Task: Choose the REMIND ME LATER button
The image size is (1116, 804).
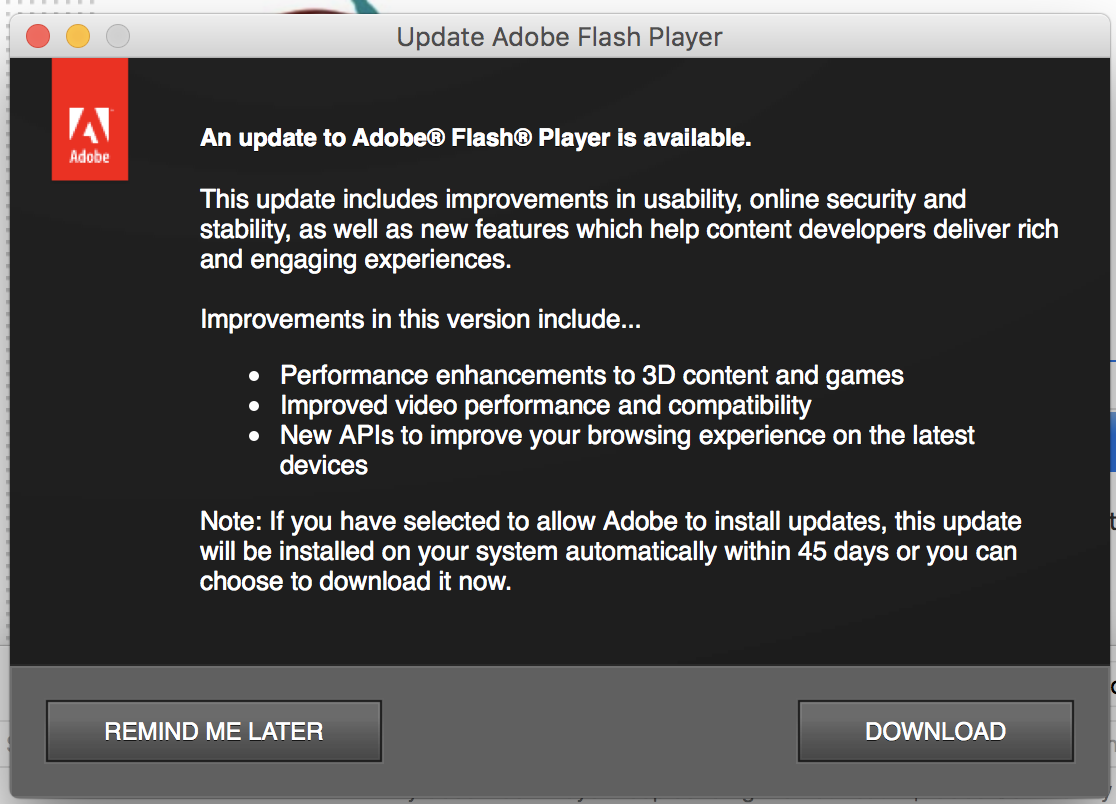Action: click(214, 731)
